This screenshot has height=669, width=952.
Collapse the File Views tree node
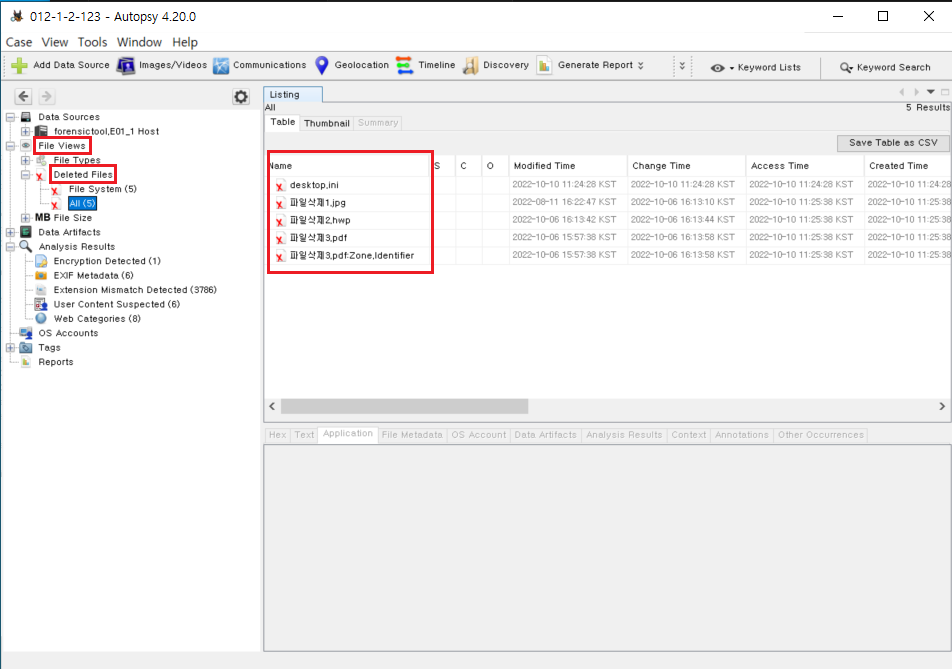pyautogui.click(x=11, y=146)
